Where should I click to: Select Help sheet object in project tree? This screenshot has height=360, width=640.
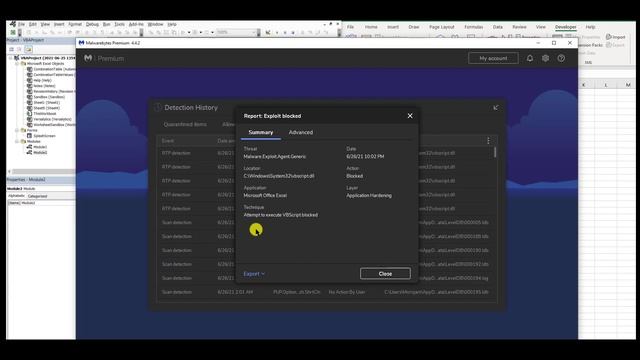[39, 80]
